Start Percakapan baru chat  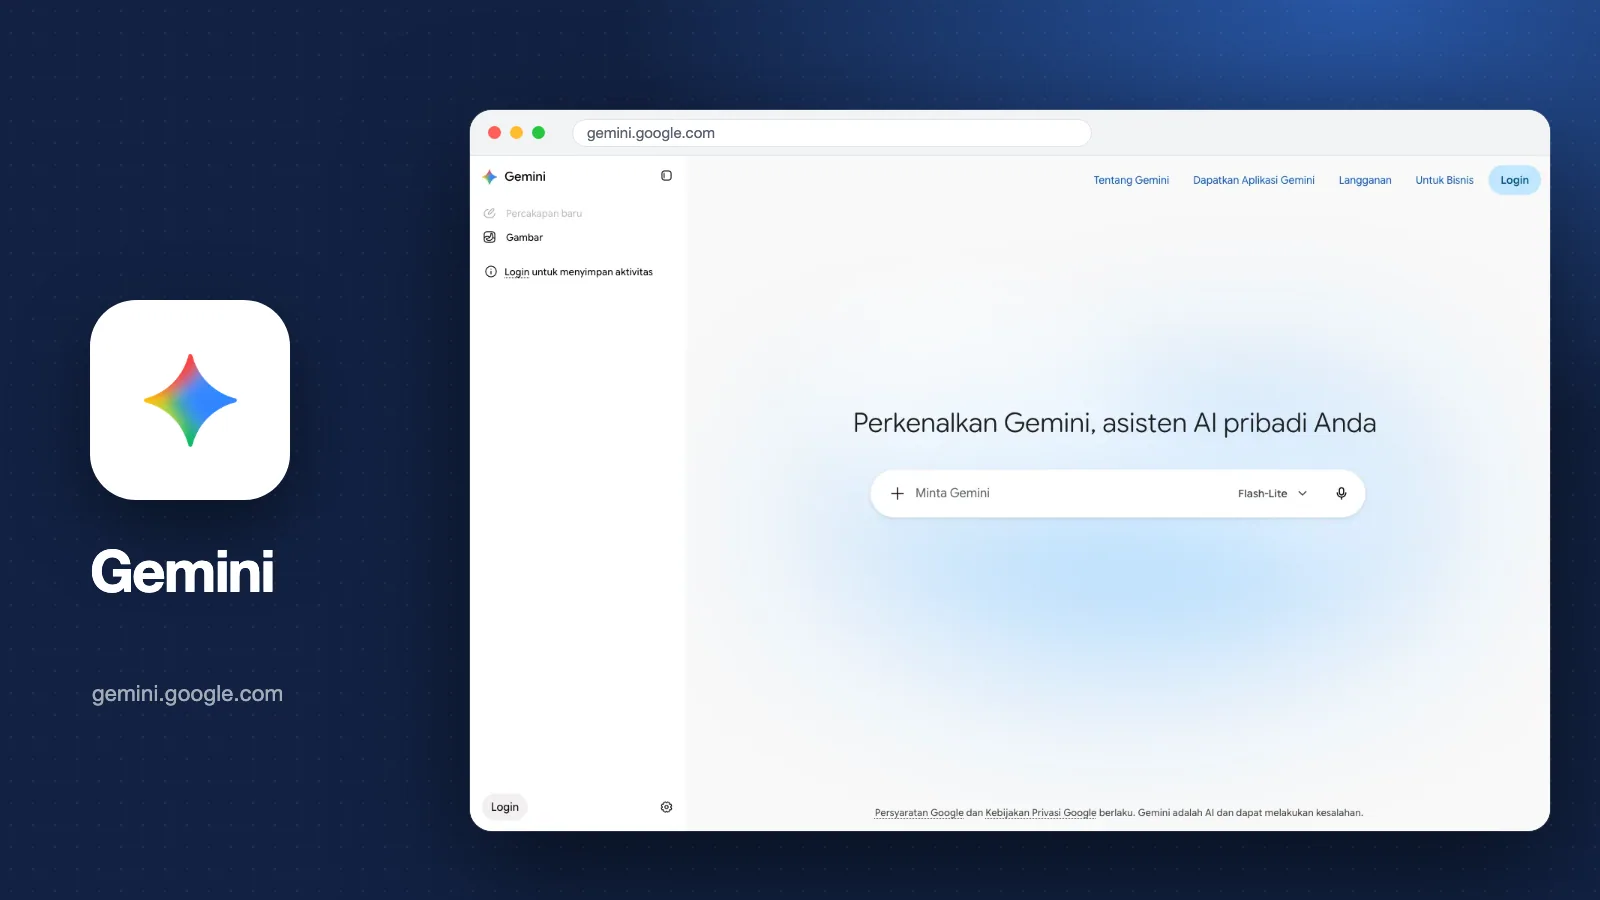click(x=533, y=213)
